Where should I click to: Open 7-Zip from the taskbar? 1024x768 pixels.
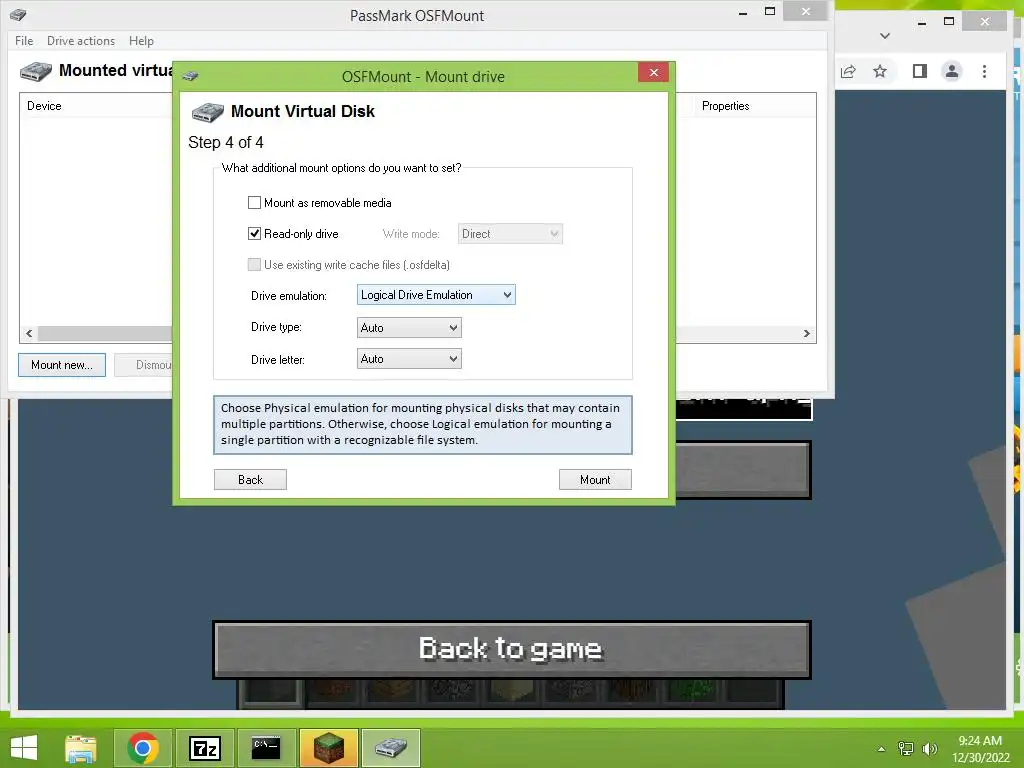[x=204, y=748]
